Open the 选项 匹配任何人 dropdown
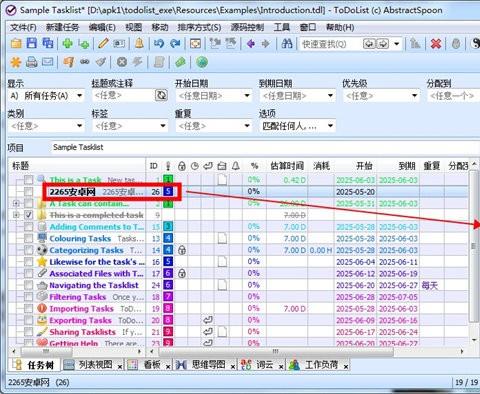This screenshot has height=394, width=480. click(x=330, y=126)
